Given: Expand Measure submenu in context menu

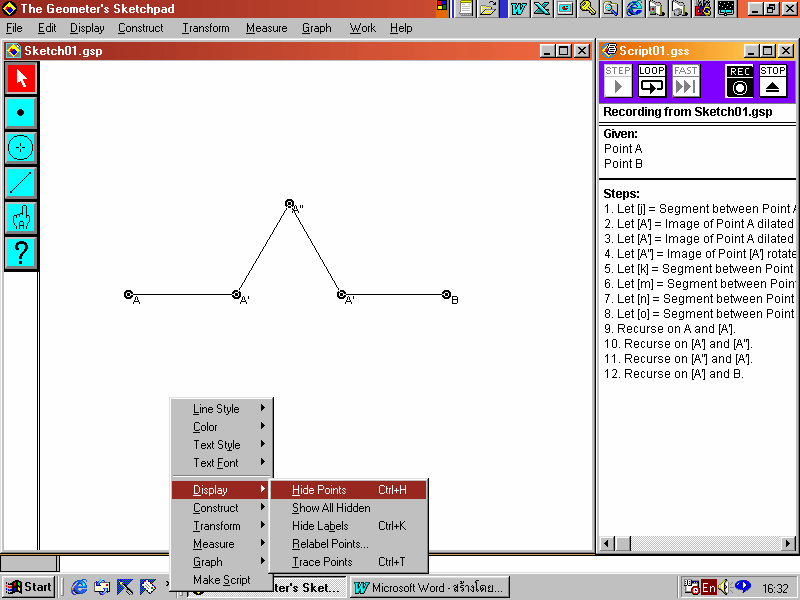Looking at the screenshot, I should tap(222, 544).
